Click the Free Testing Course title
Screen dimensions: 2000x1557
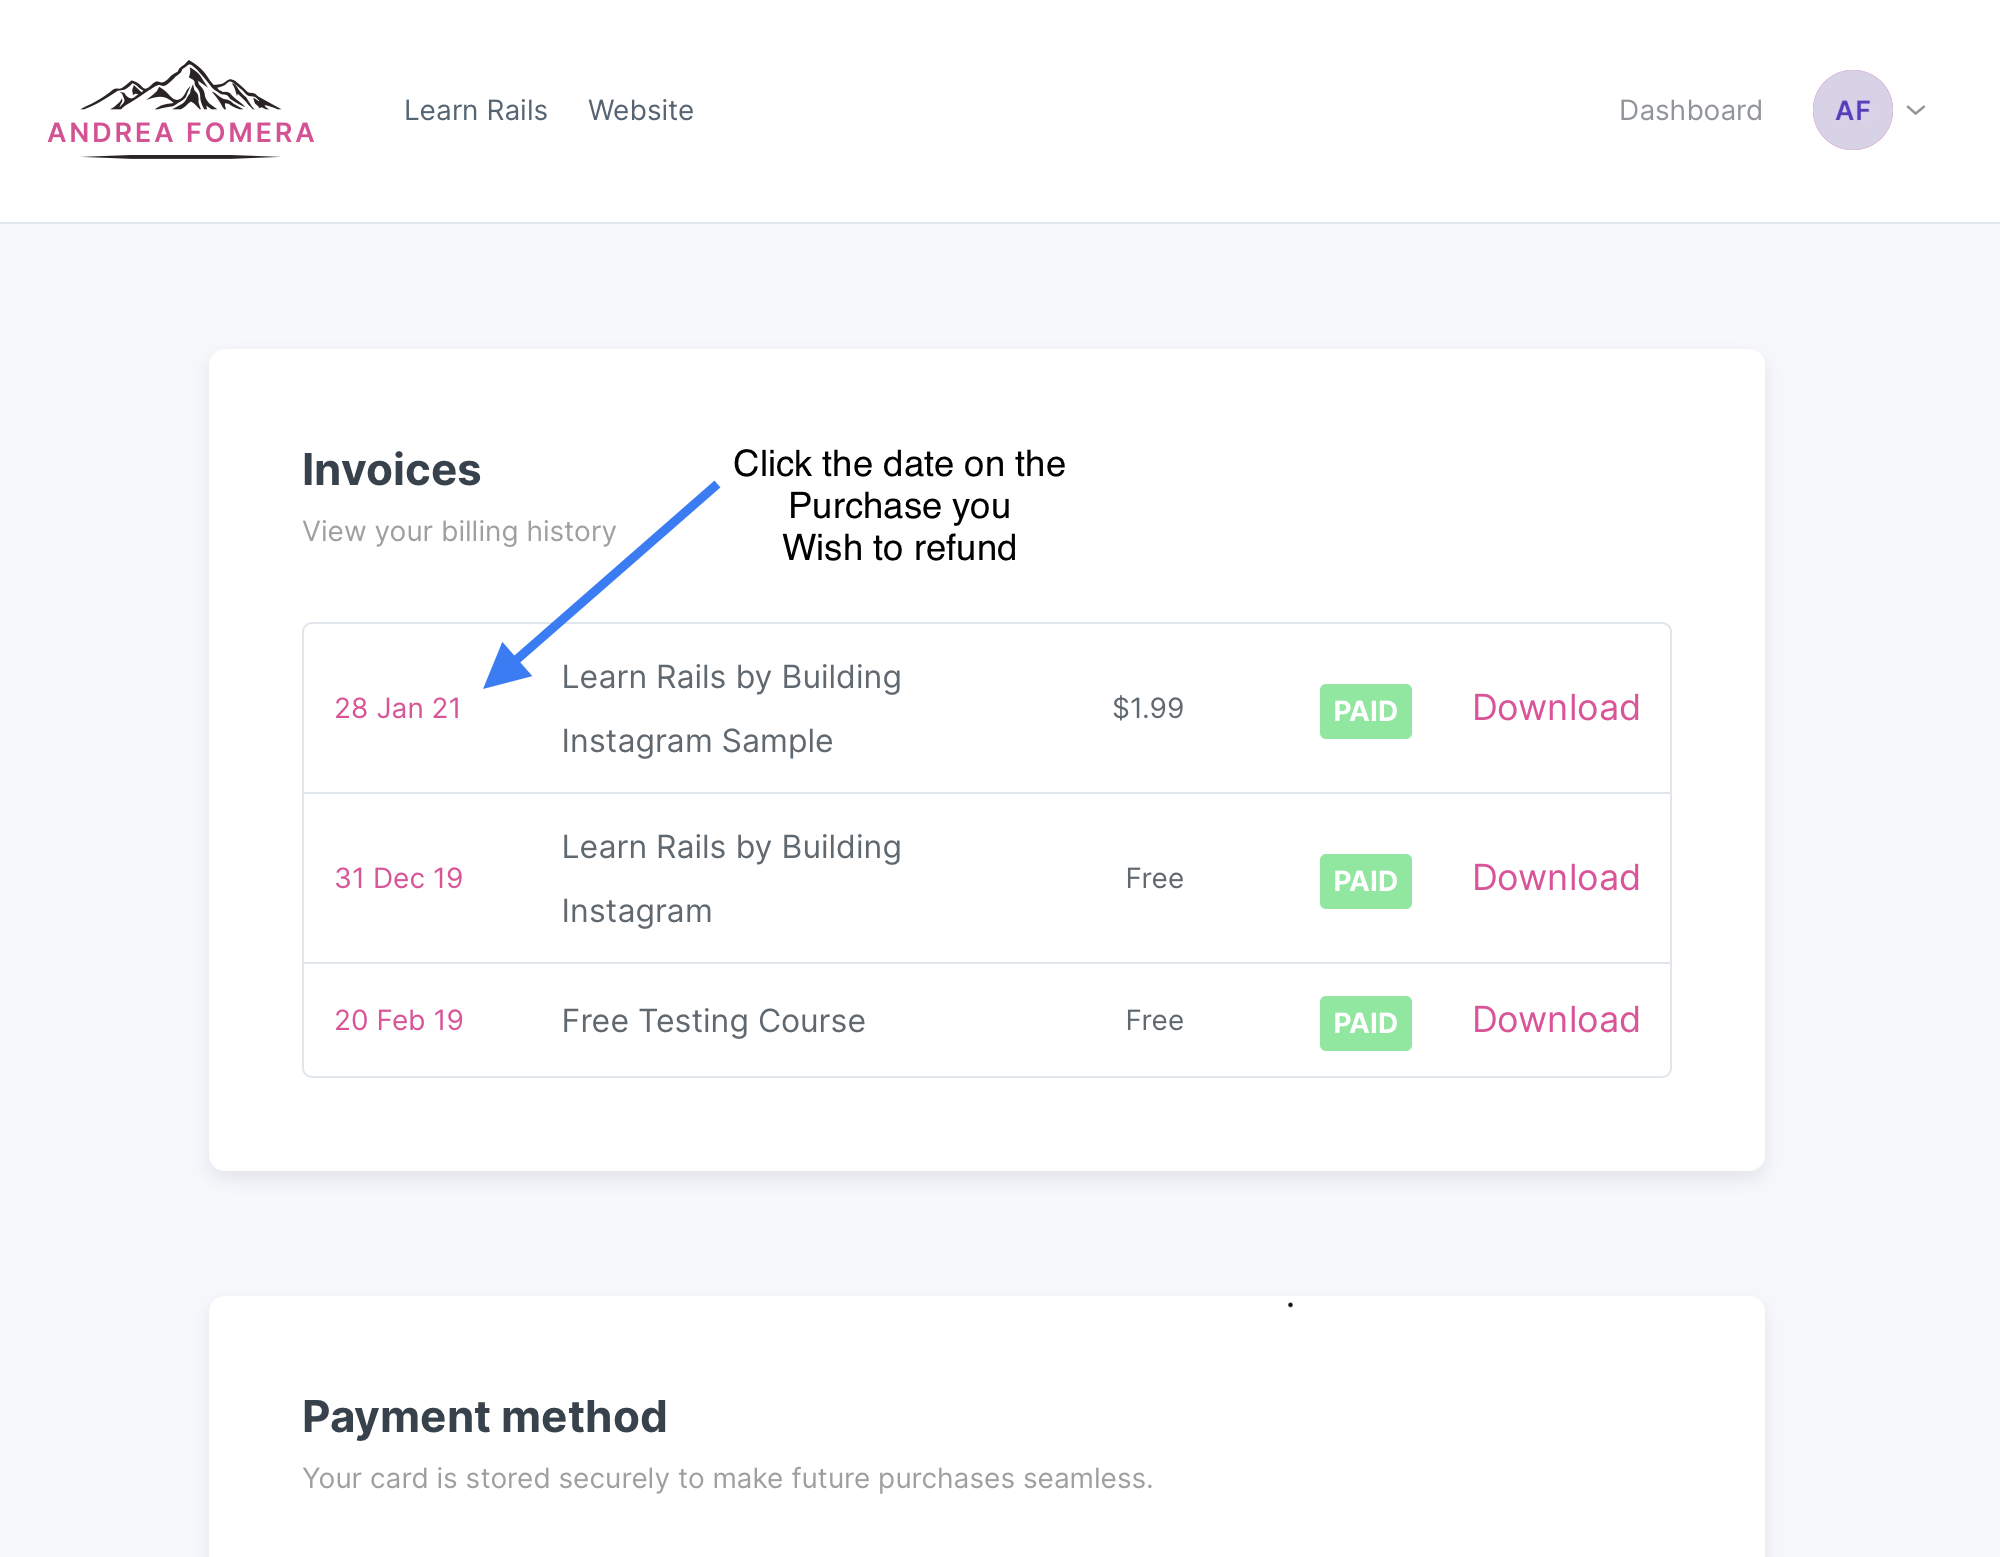click(713, 1021)
